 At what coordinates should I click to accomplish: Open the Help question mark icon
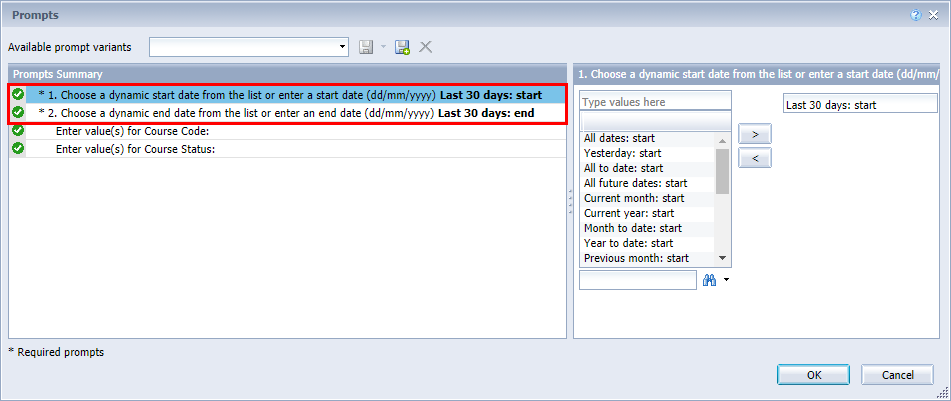coord(916,15)
